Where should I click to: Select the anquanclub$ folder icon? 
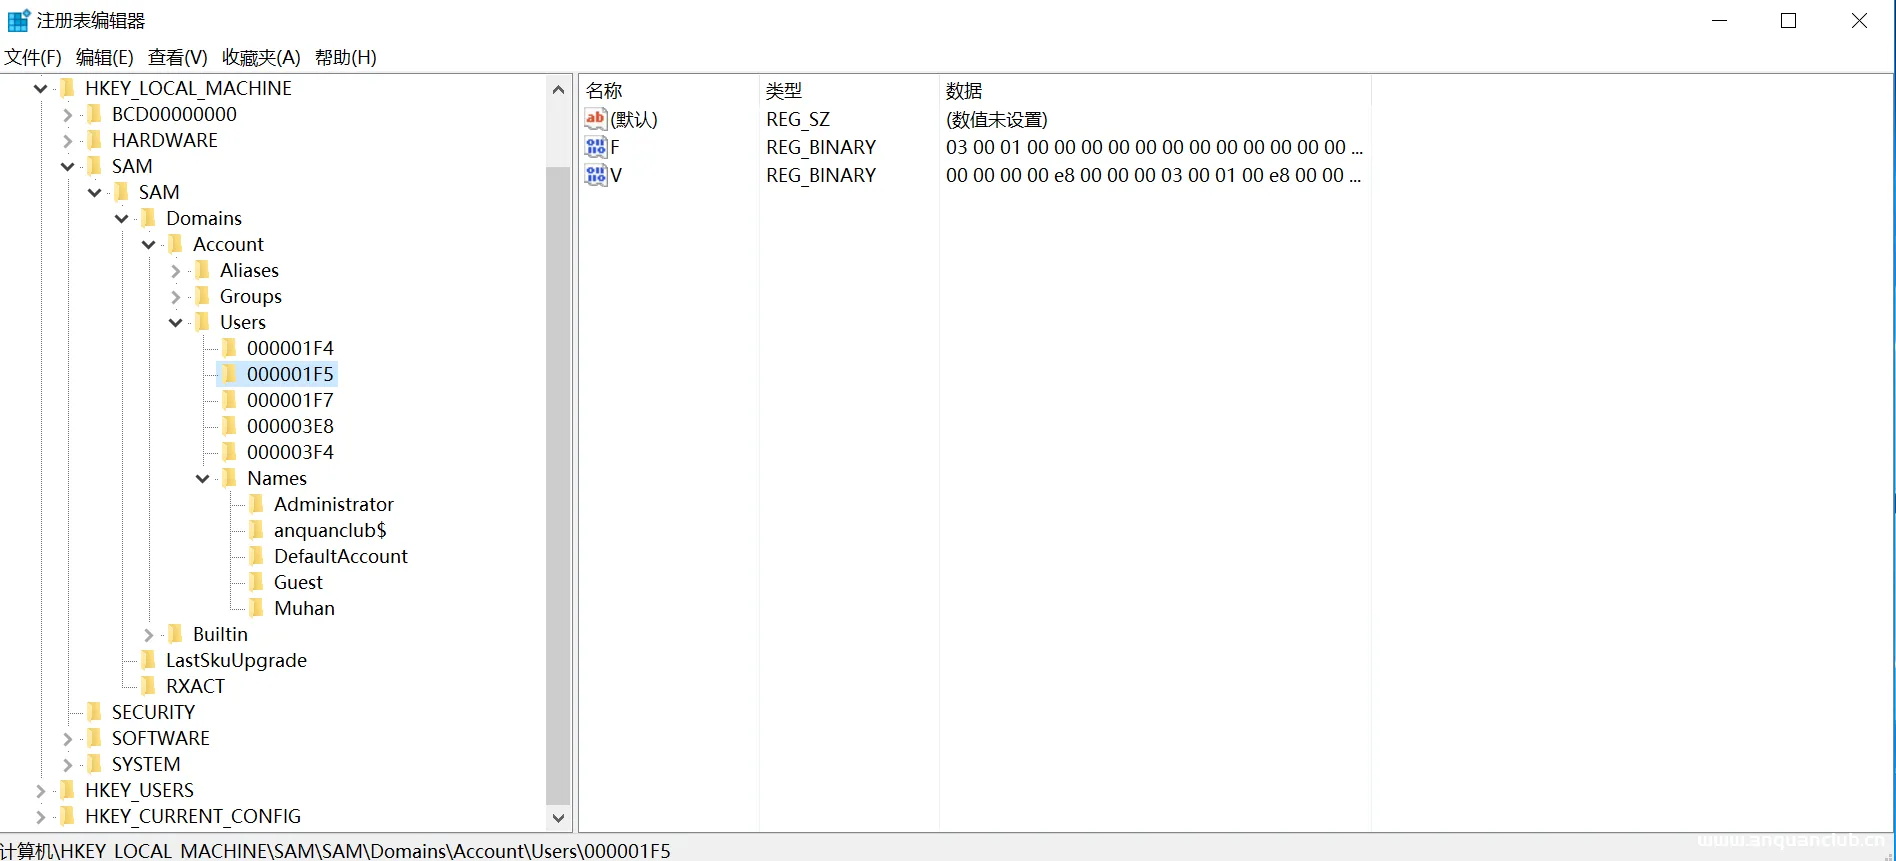(x=257, y=530)
